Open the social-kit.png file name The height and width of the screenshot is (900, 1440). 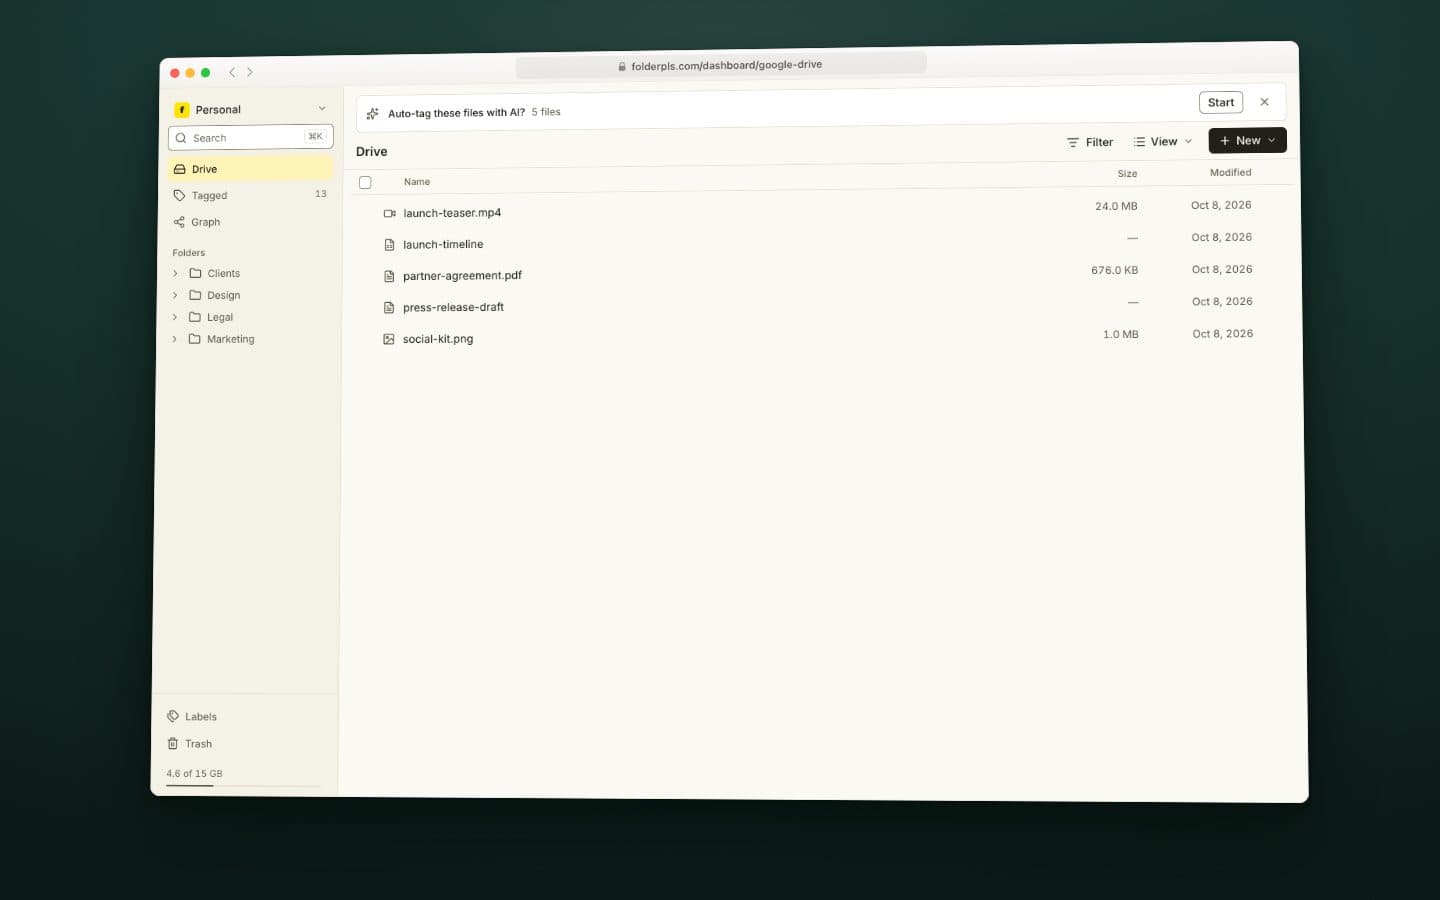[438, 339]
